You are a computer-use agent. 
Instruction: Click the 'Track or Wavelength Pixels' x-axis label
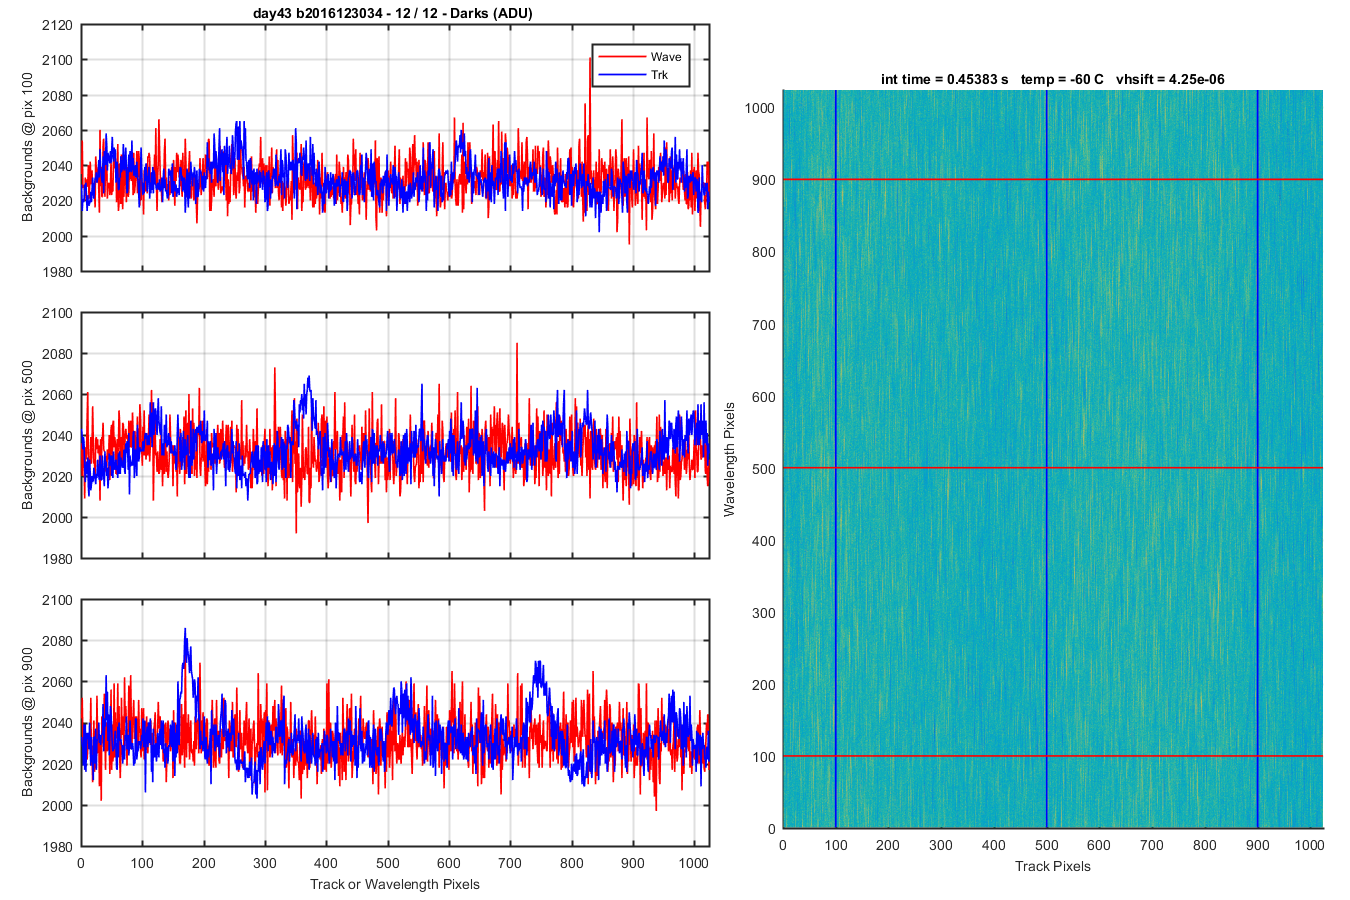click(395, 884)
